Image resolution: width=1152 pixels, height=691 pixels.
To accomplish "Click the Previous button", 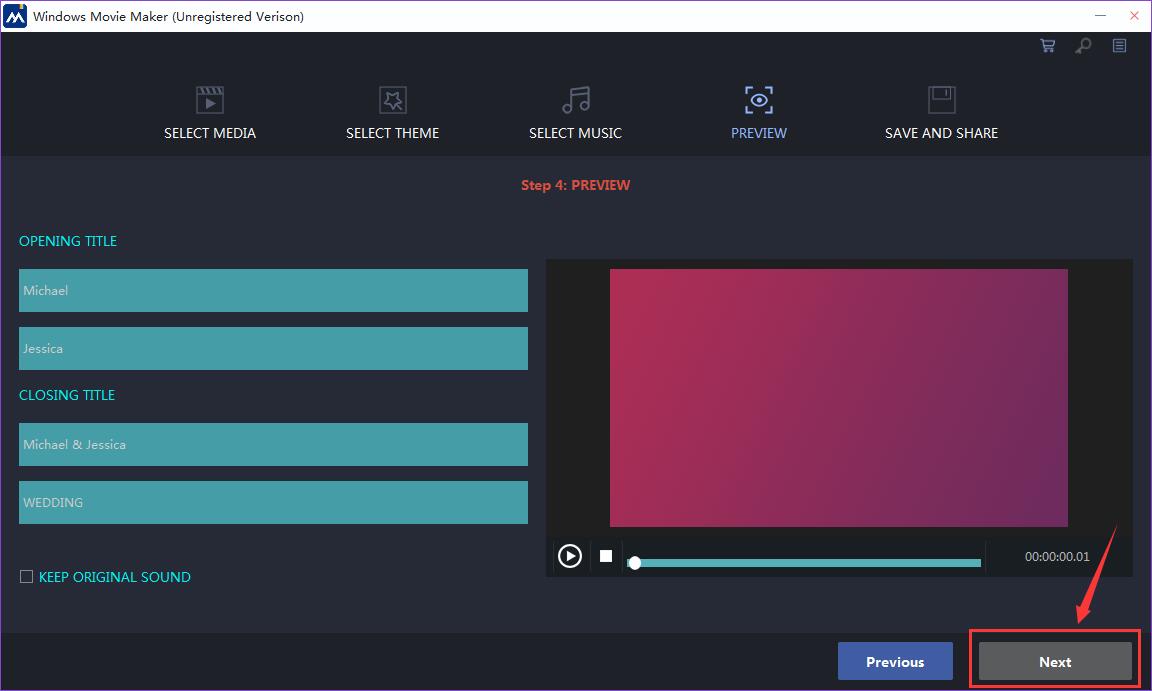I will [x=895, y=661].
